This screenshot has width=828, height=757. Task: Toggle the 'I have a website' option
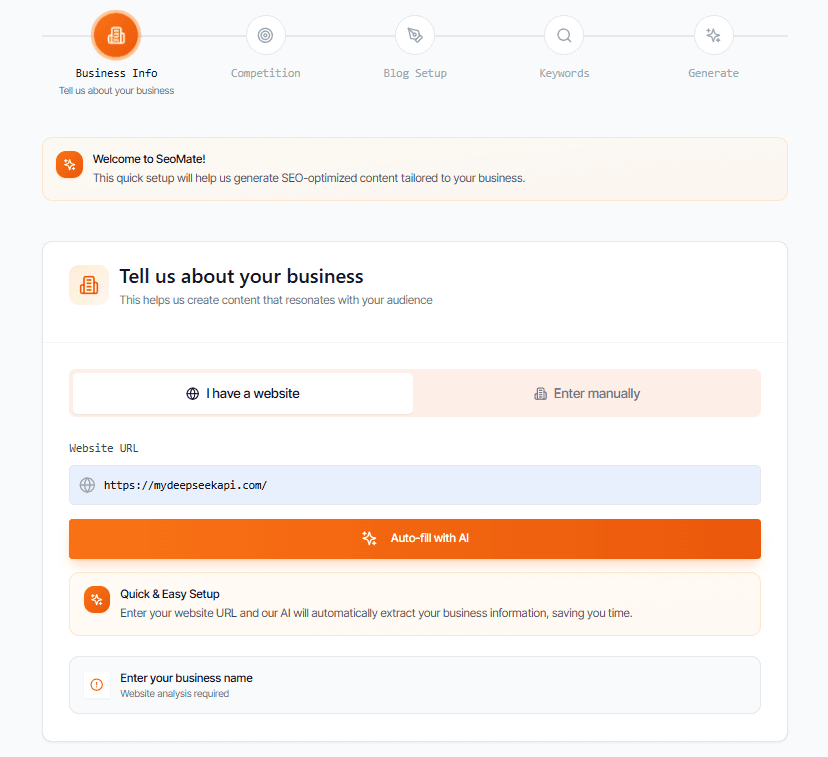(x=241, y=393)
